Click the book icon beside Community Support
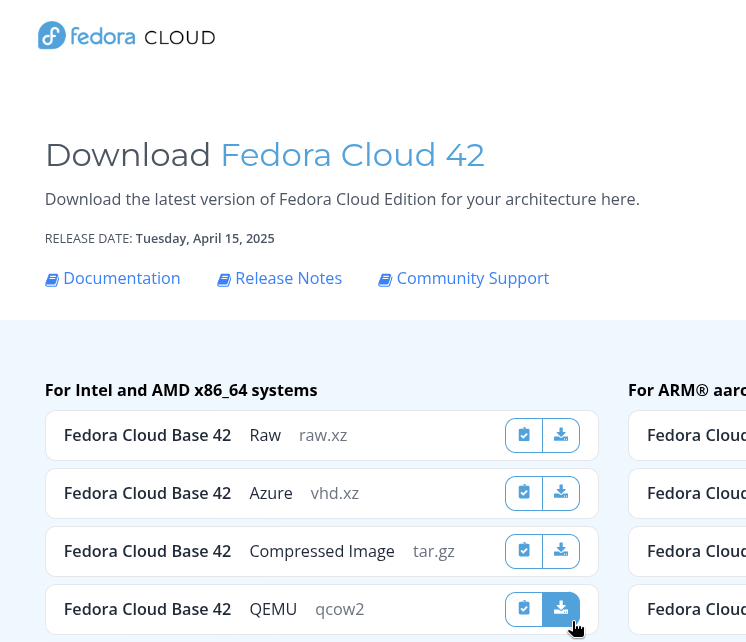746x642 pixels. pos(385,280)
